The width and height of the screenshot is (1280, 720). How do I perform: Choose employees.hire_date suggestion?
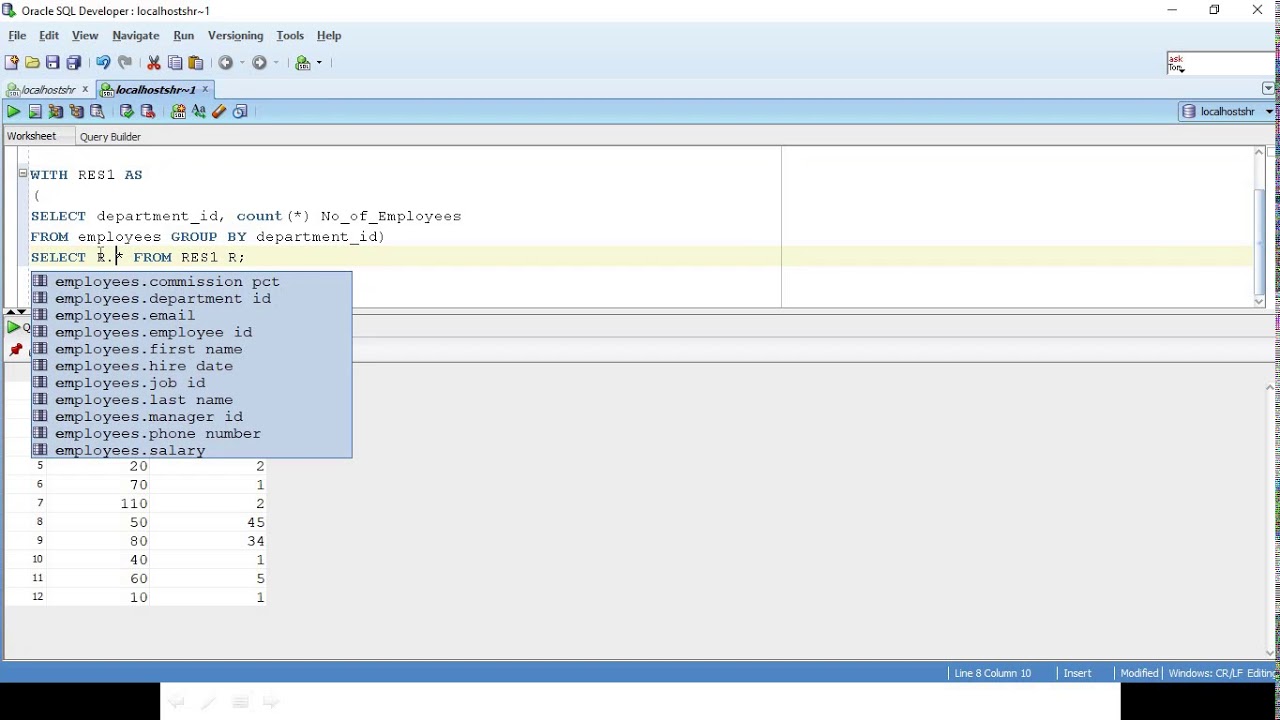(191, 366)
